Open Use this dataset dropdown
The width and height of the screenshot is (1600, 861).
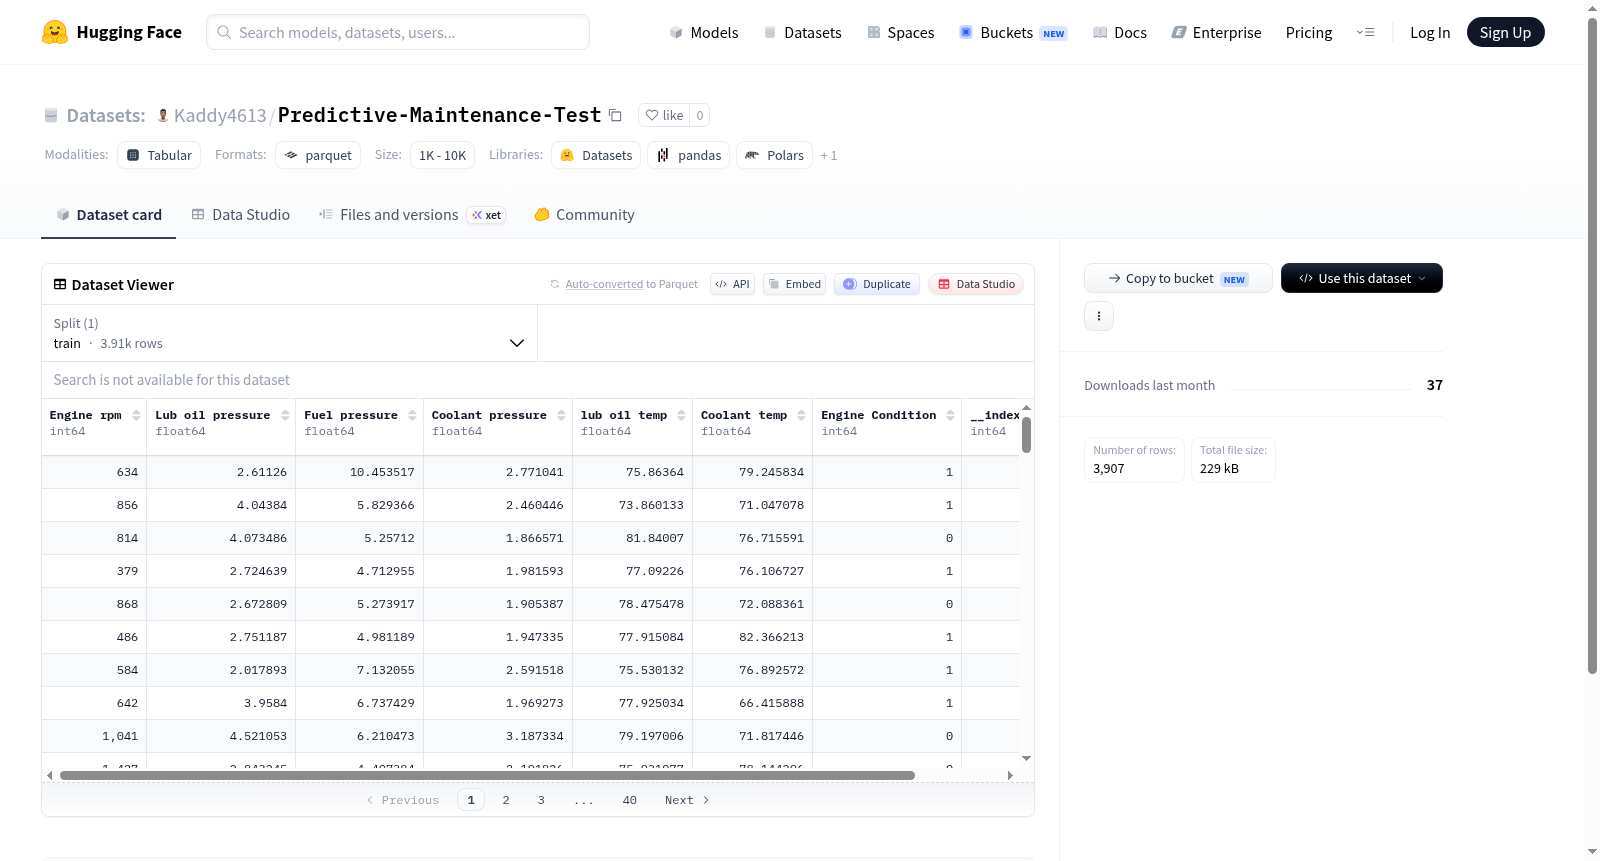(1362, 278)
